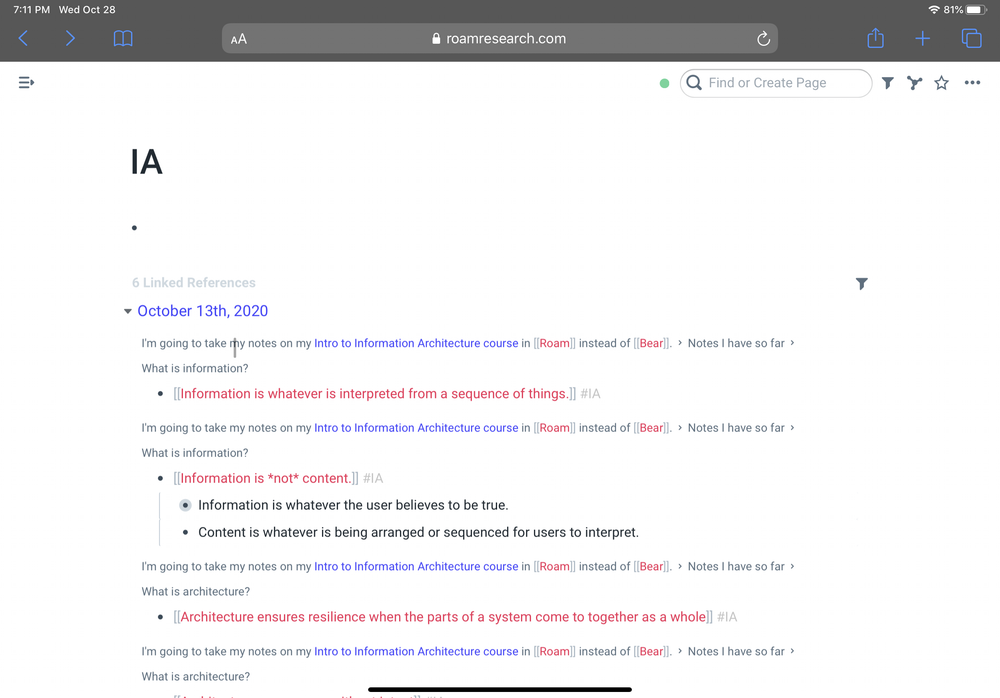This screenshot has width=1000, height=698.
Task: Click bullet of 'Information is *not* content' block
Action: (x=160, y=479)
